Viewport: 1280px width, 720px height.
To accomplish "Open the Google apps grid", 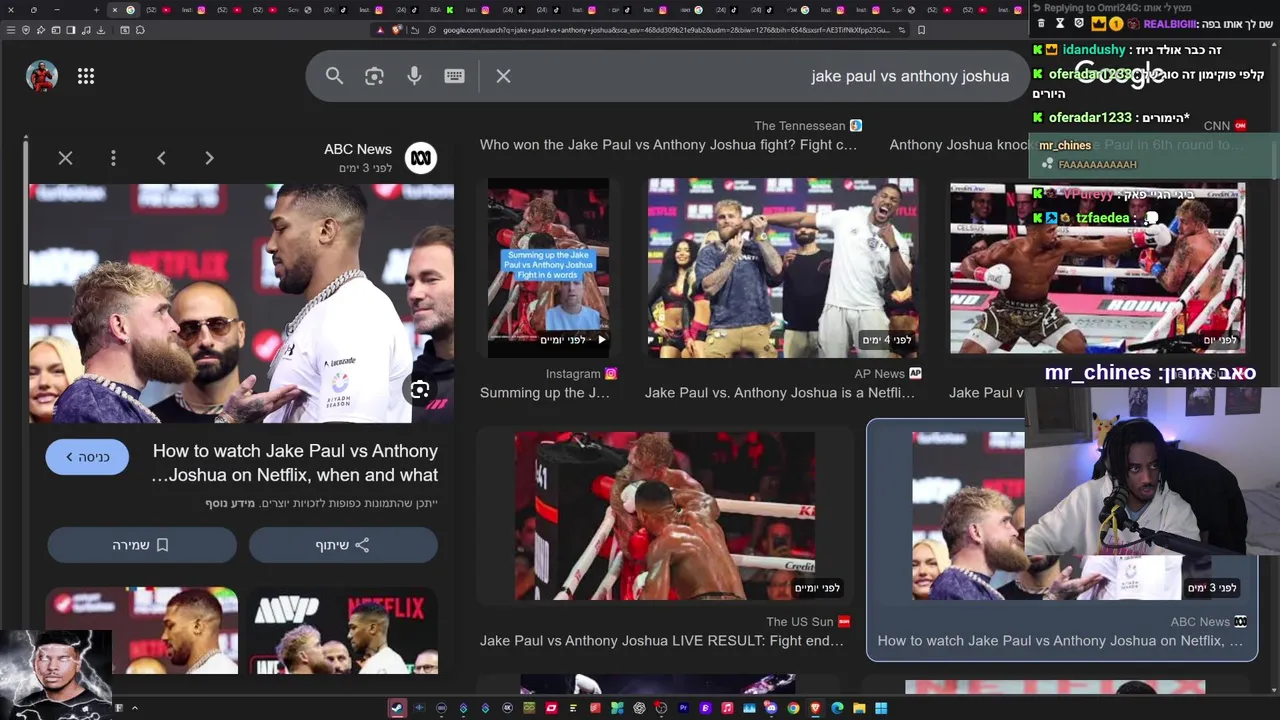I will [86, 76].
